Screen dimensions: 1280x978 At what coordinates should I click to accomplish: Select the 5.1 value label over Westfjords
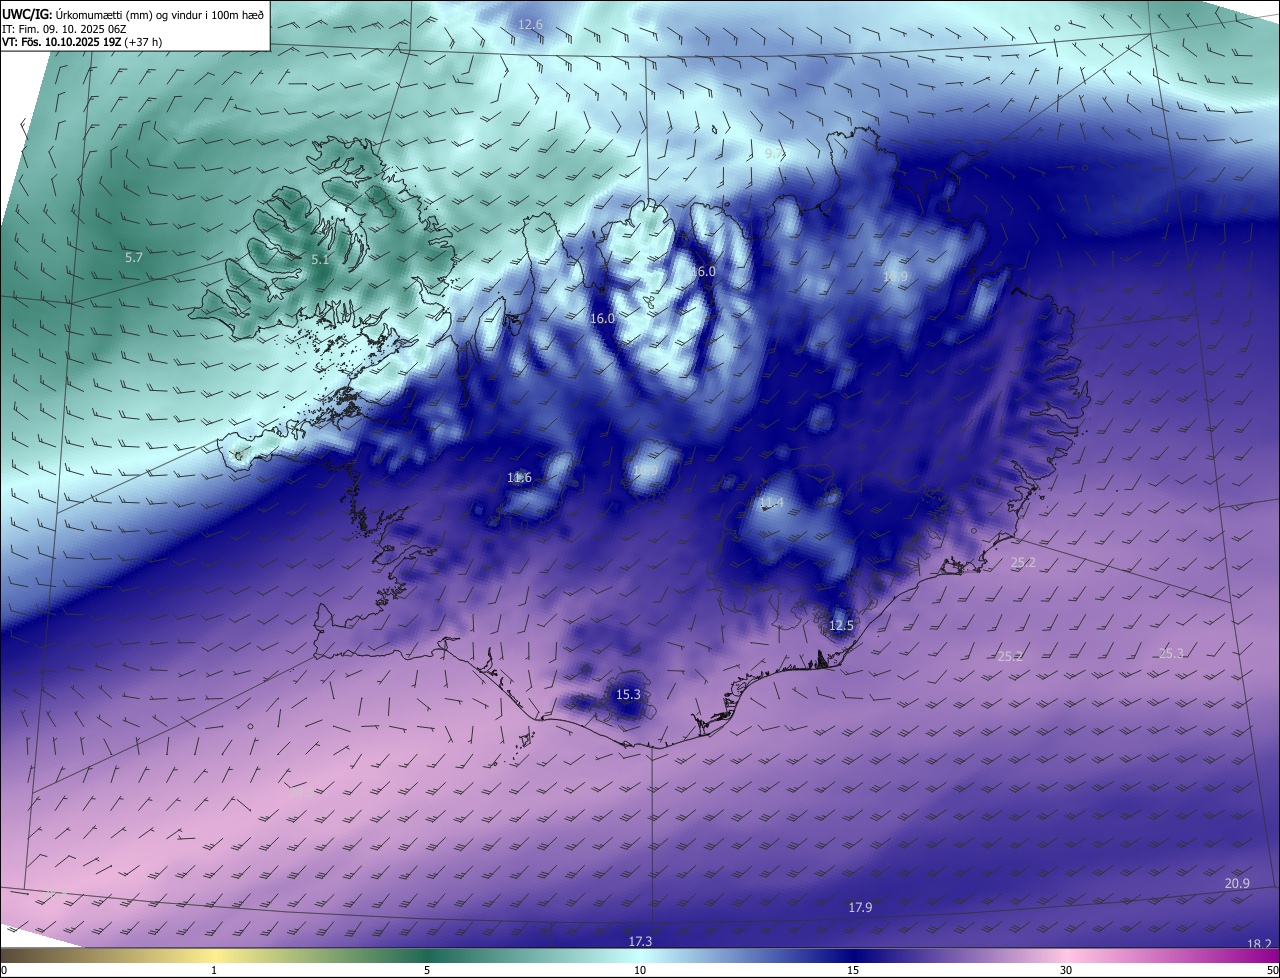tap(319, 260)
